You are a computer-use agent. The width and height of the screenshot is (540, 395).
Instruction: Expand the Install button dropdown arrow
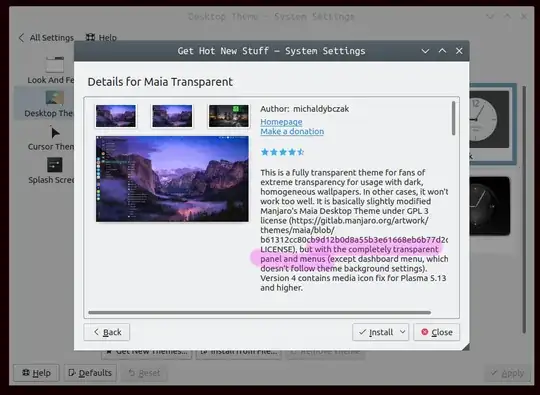pyautogui.click(x=403, y=332)
